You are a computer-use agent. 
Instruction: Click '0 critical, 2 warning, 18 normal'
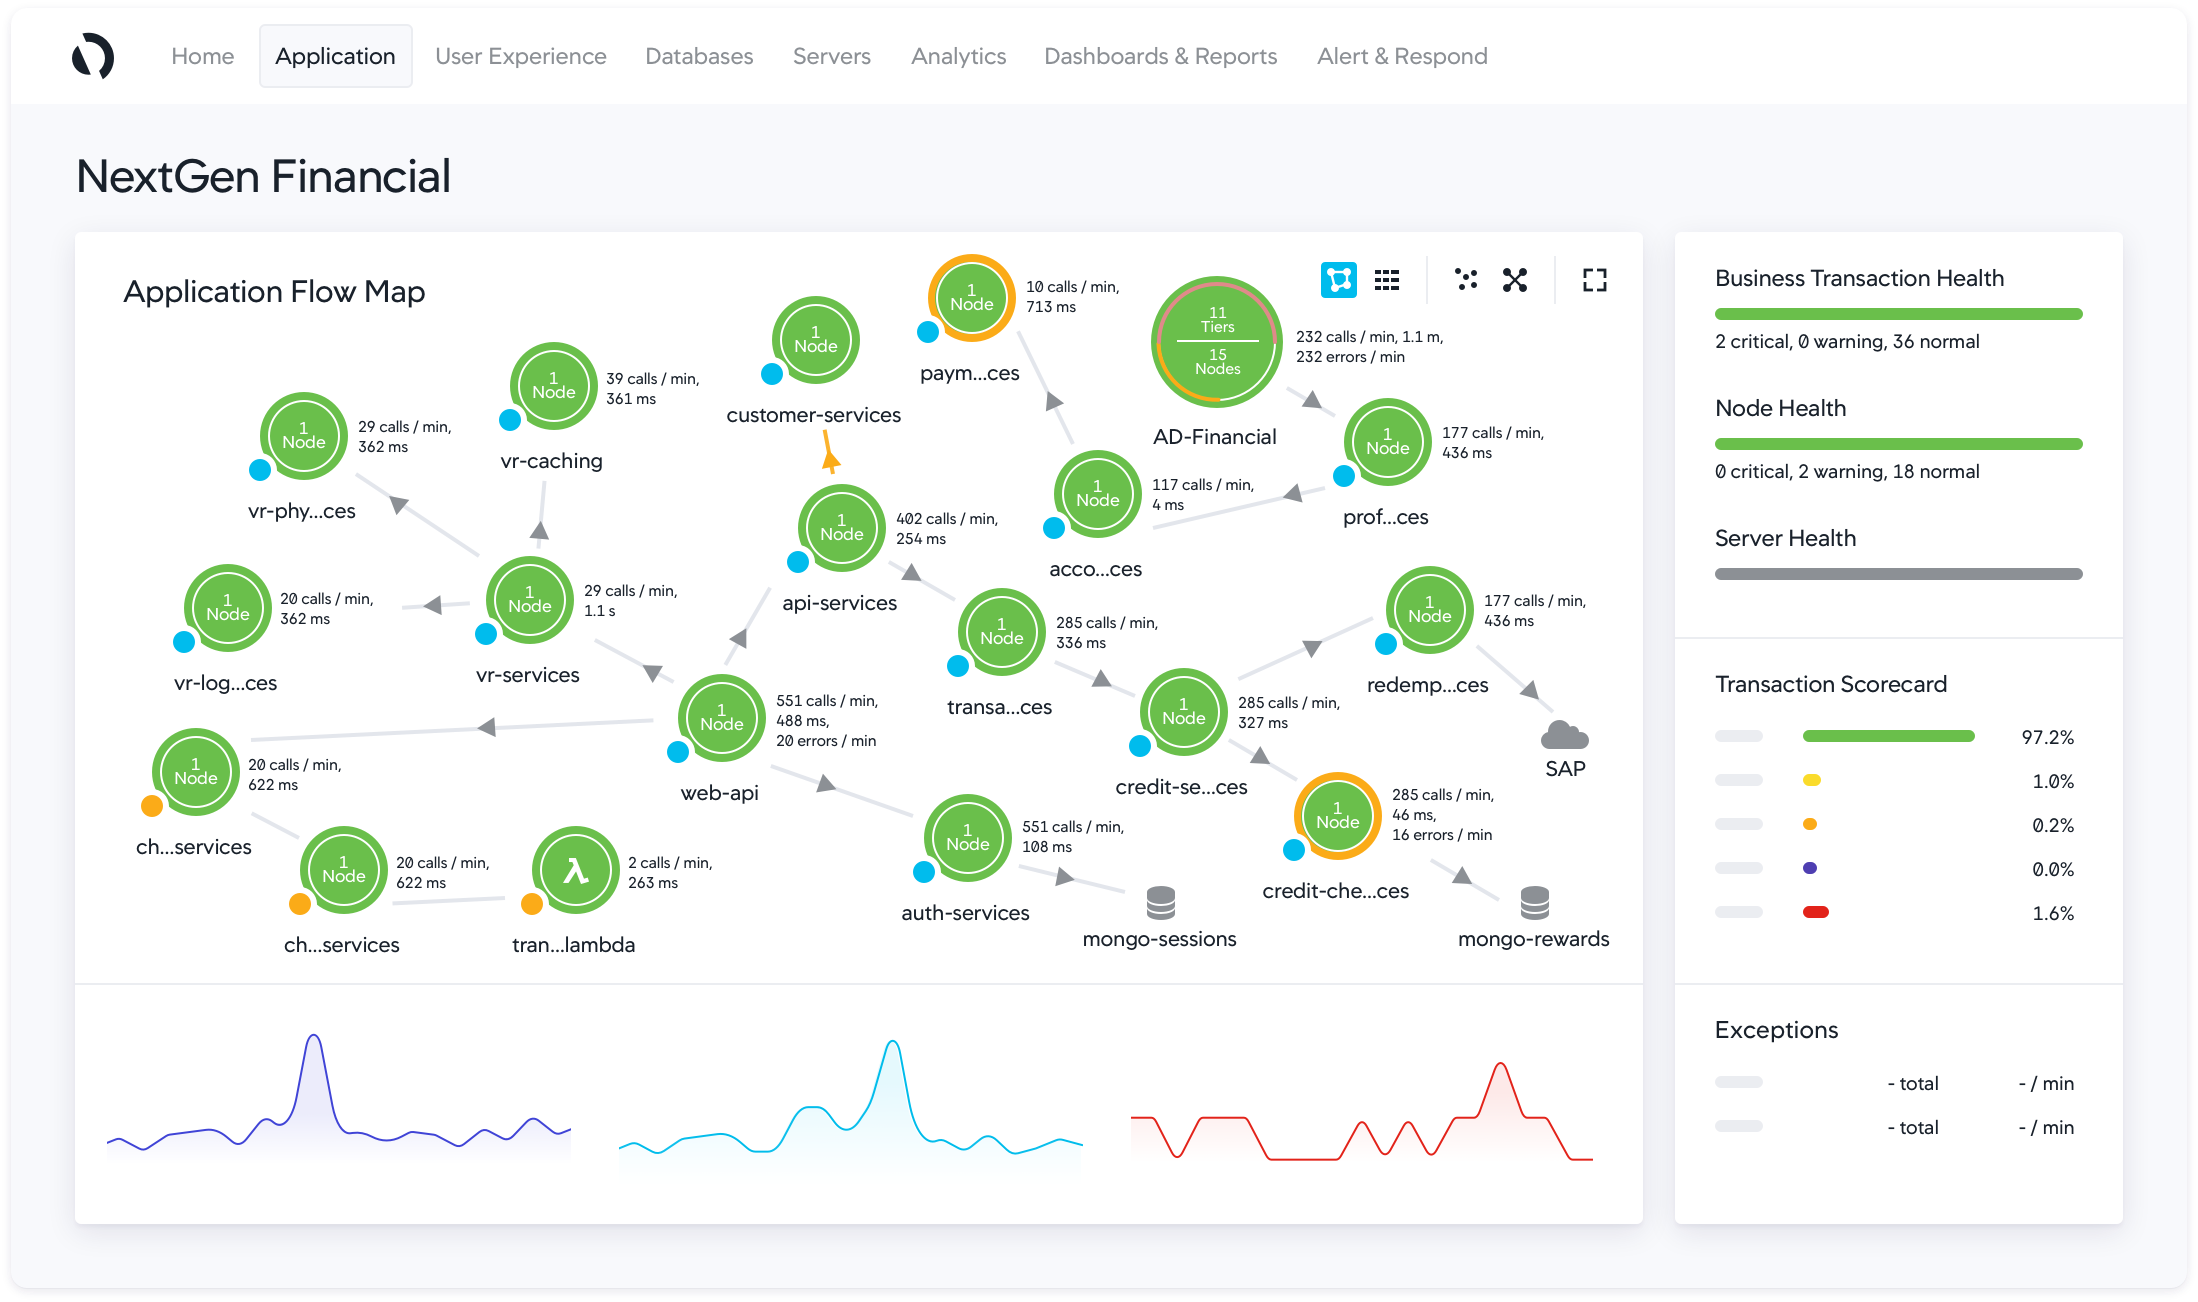pyautogui.click(x=1847, y=472)
